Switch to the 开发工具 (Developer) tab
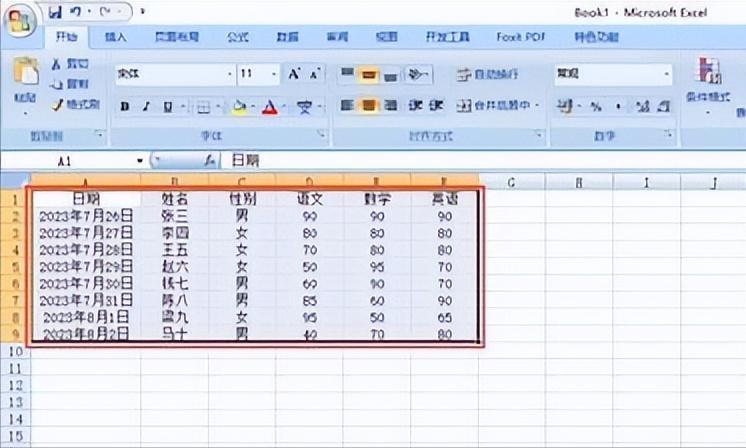Image resolution: width=746 pixels, height=448 pixels. point(447,37)
